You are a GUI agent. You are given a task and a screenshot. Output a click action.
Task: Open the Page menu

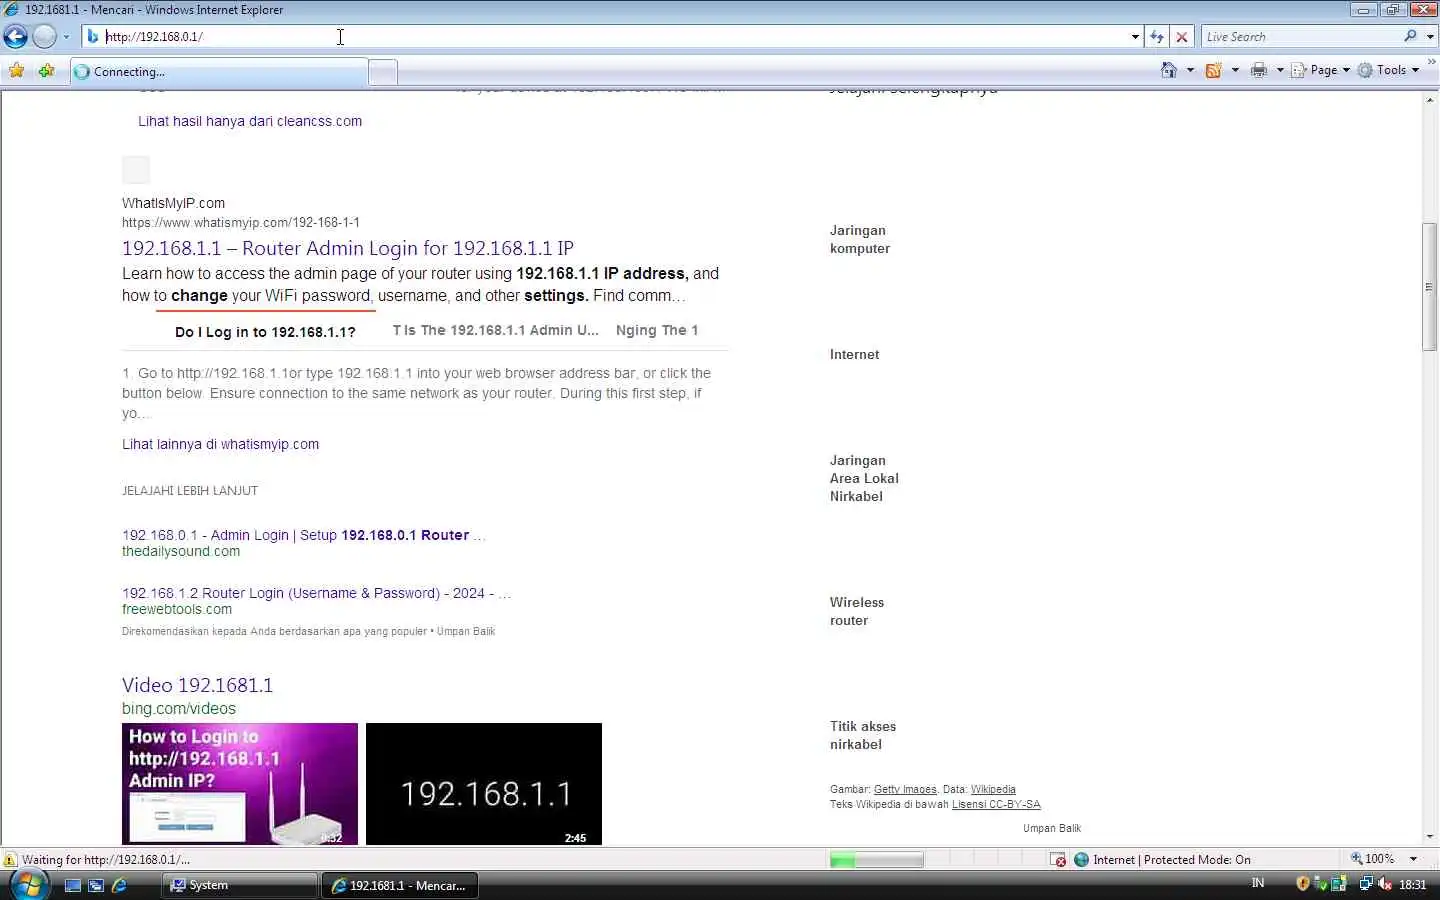(x=1320, y=70)
